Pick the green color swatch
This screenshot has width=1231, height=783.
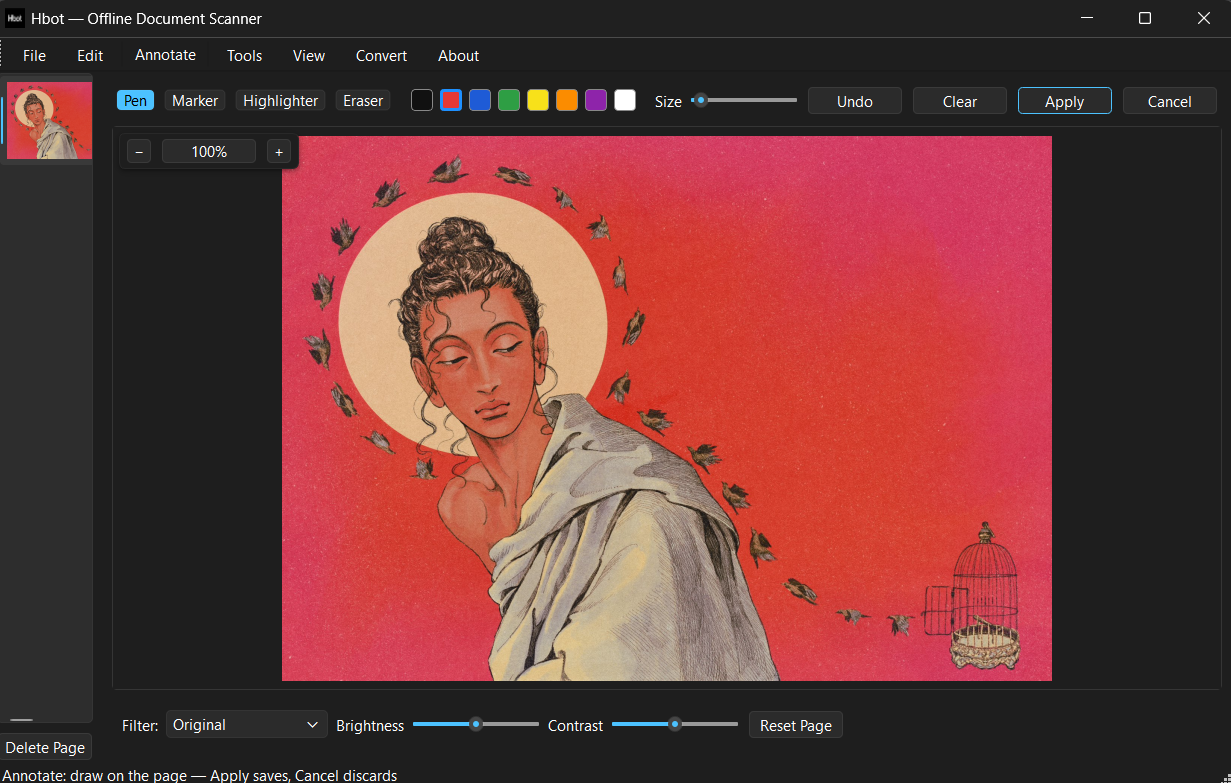(x=509, y=100)
